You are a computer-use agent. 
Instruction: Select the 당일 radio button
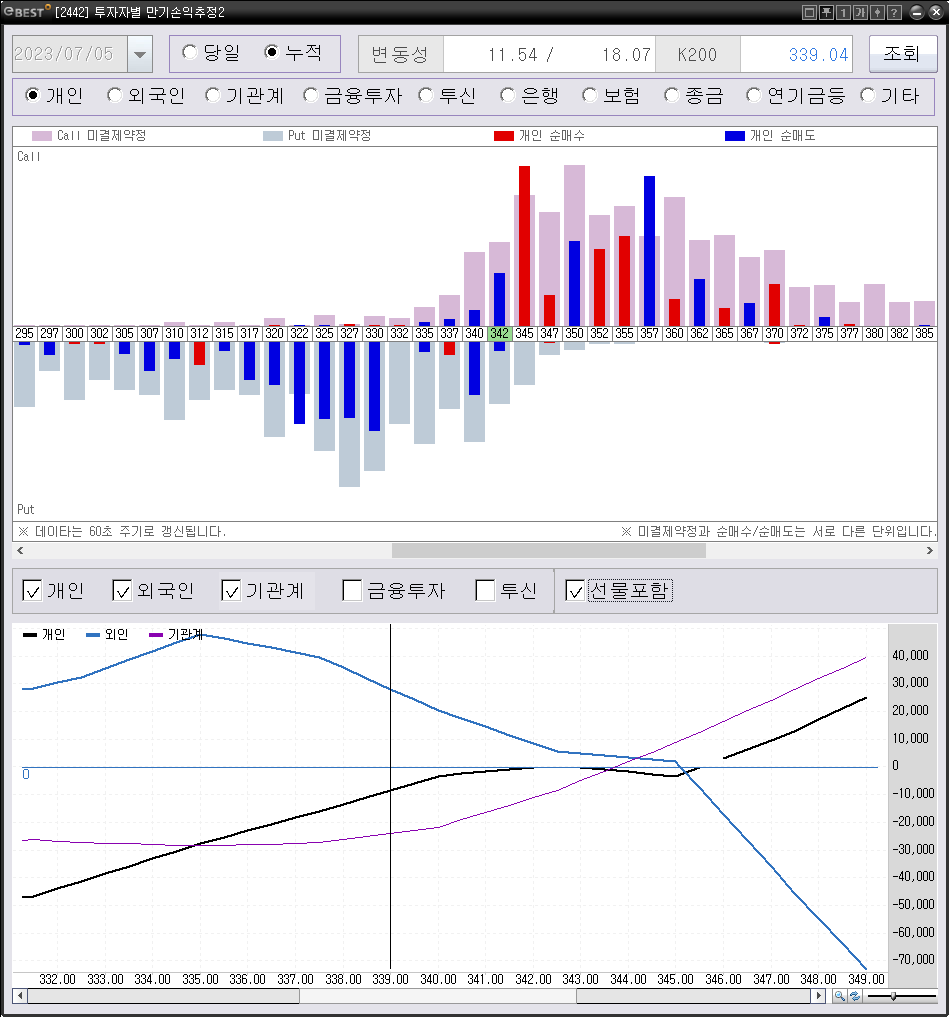pyautogui.click(x=189, y=52)
